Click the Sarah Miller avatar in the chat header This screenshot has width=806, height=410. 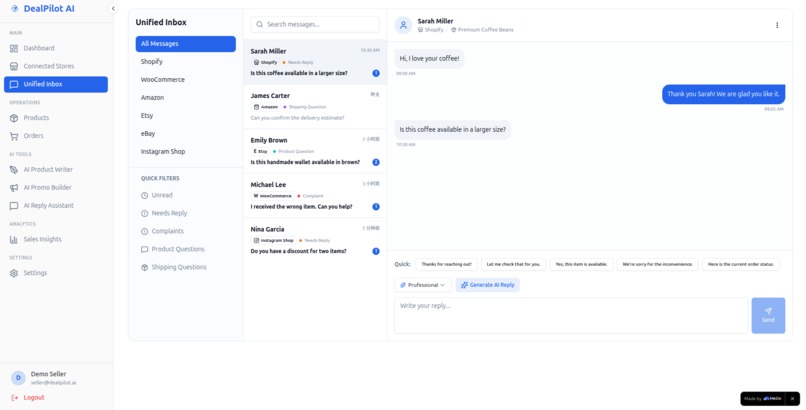coord(403,25)
